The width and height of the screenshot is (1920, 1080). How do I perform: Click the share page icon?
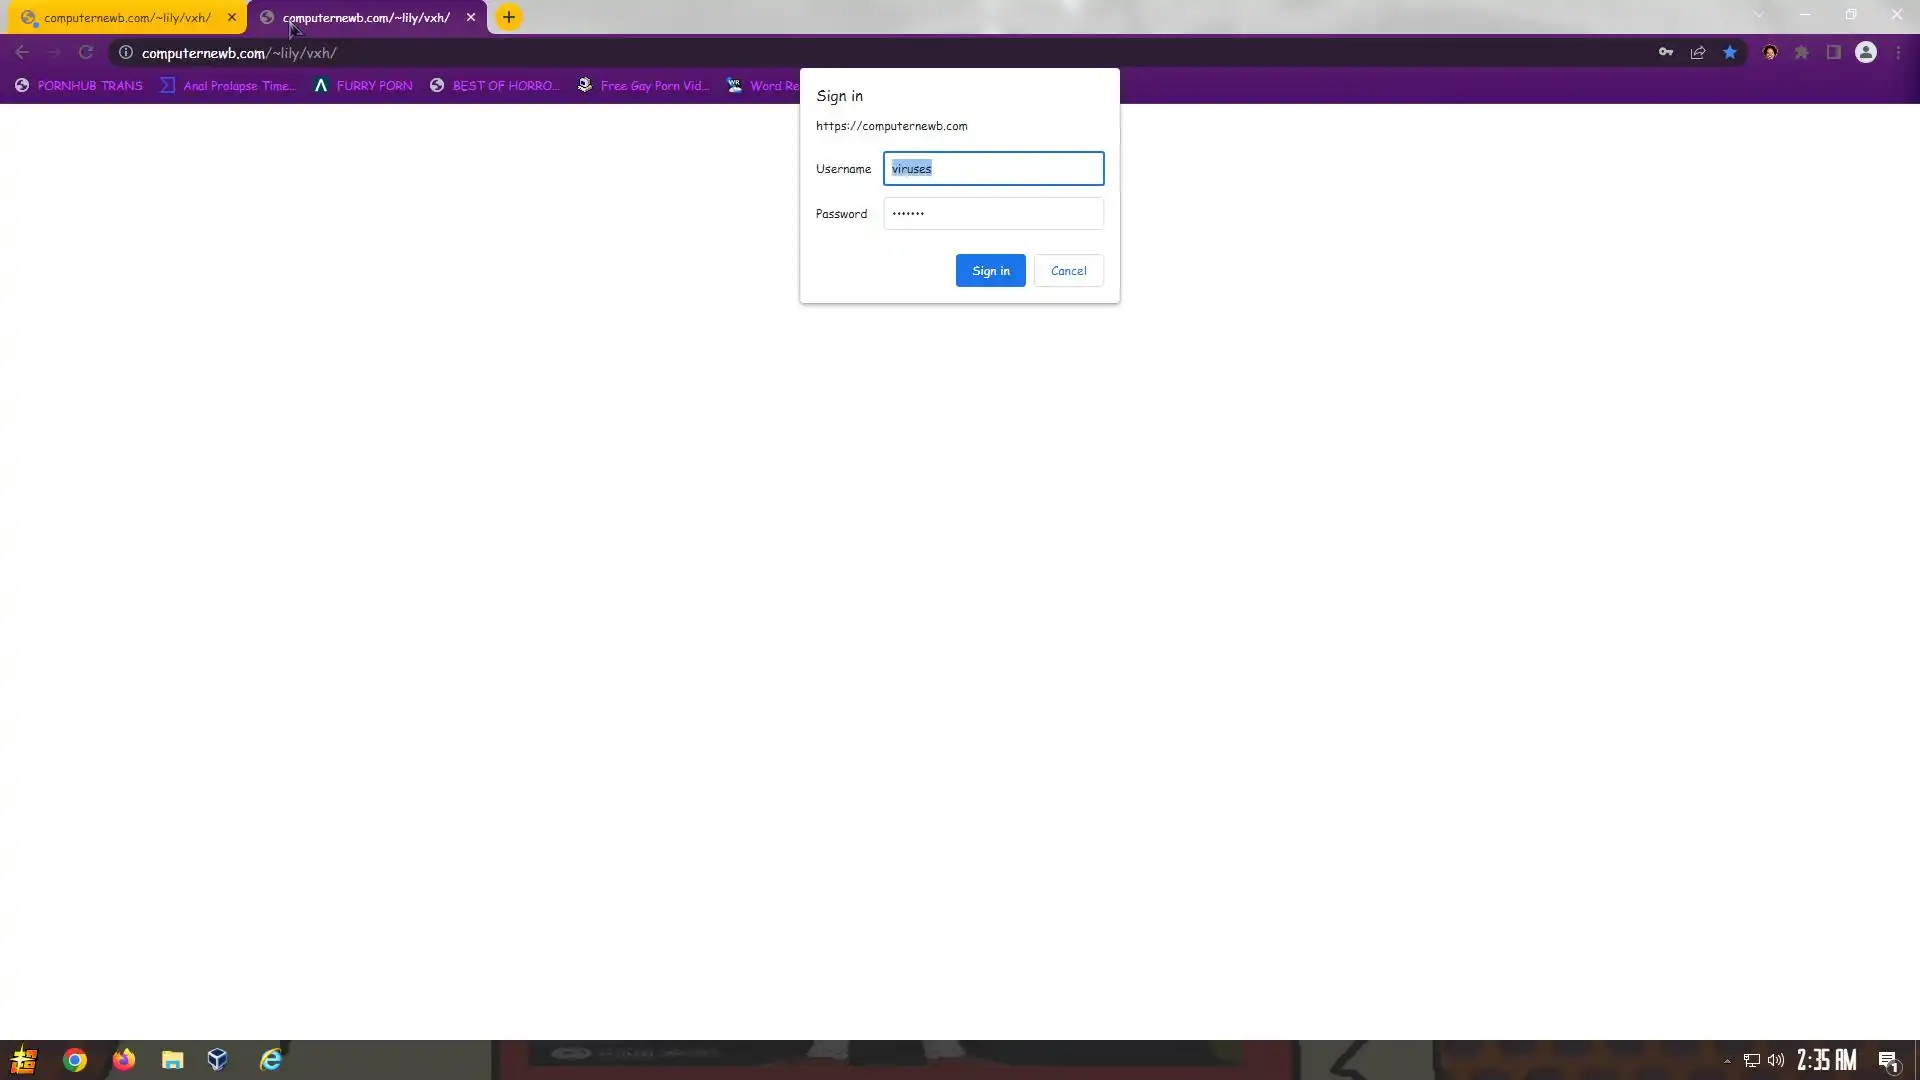click(1698, 53)
